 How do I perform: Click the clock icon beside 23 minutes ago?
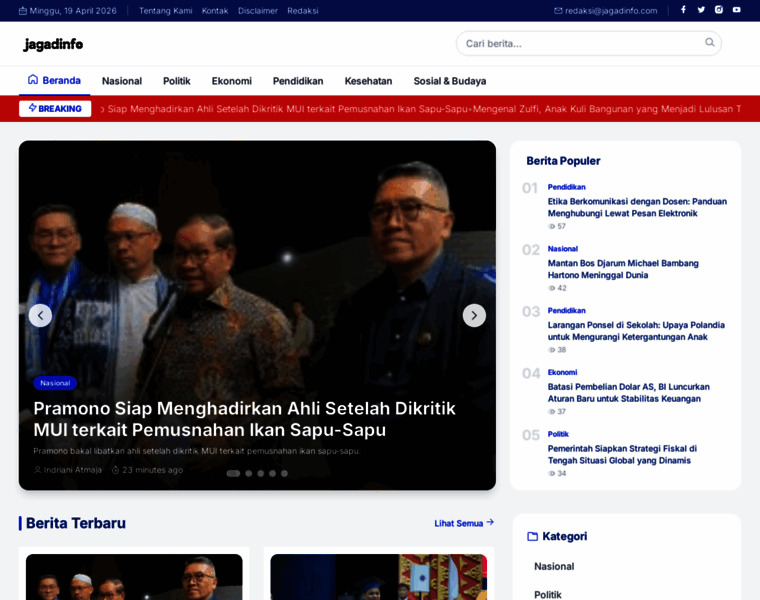115,470
